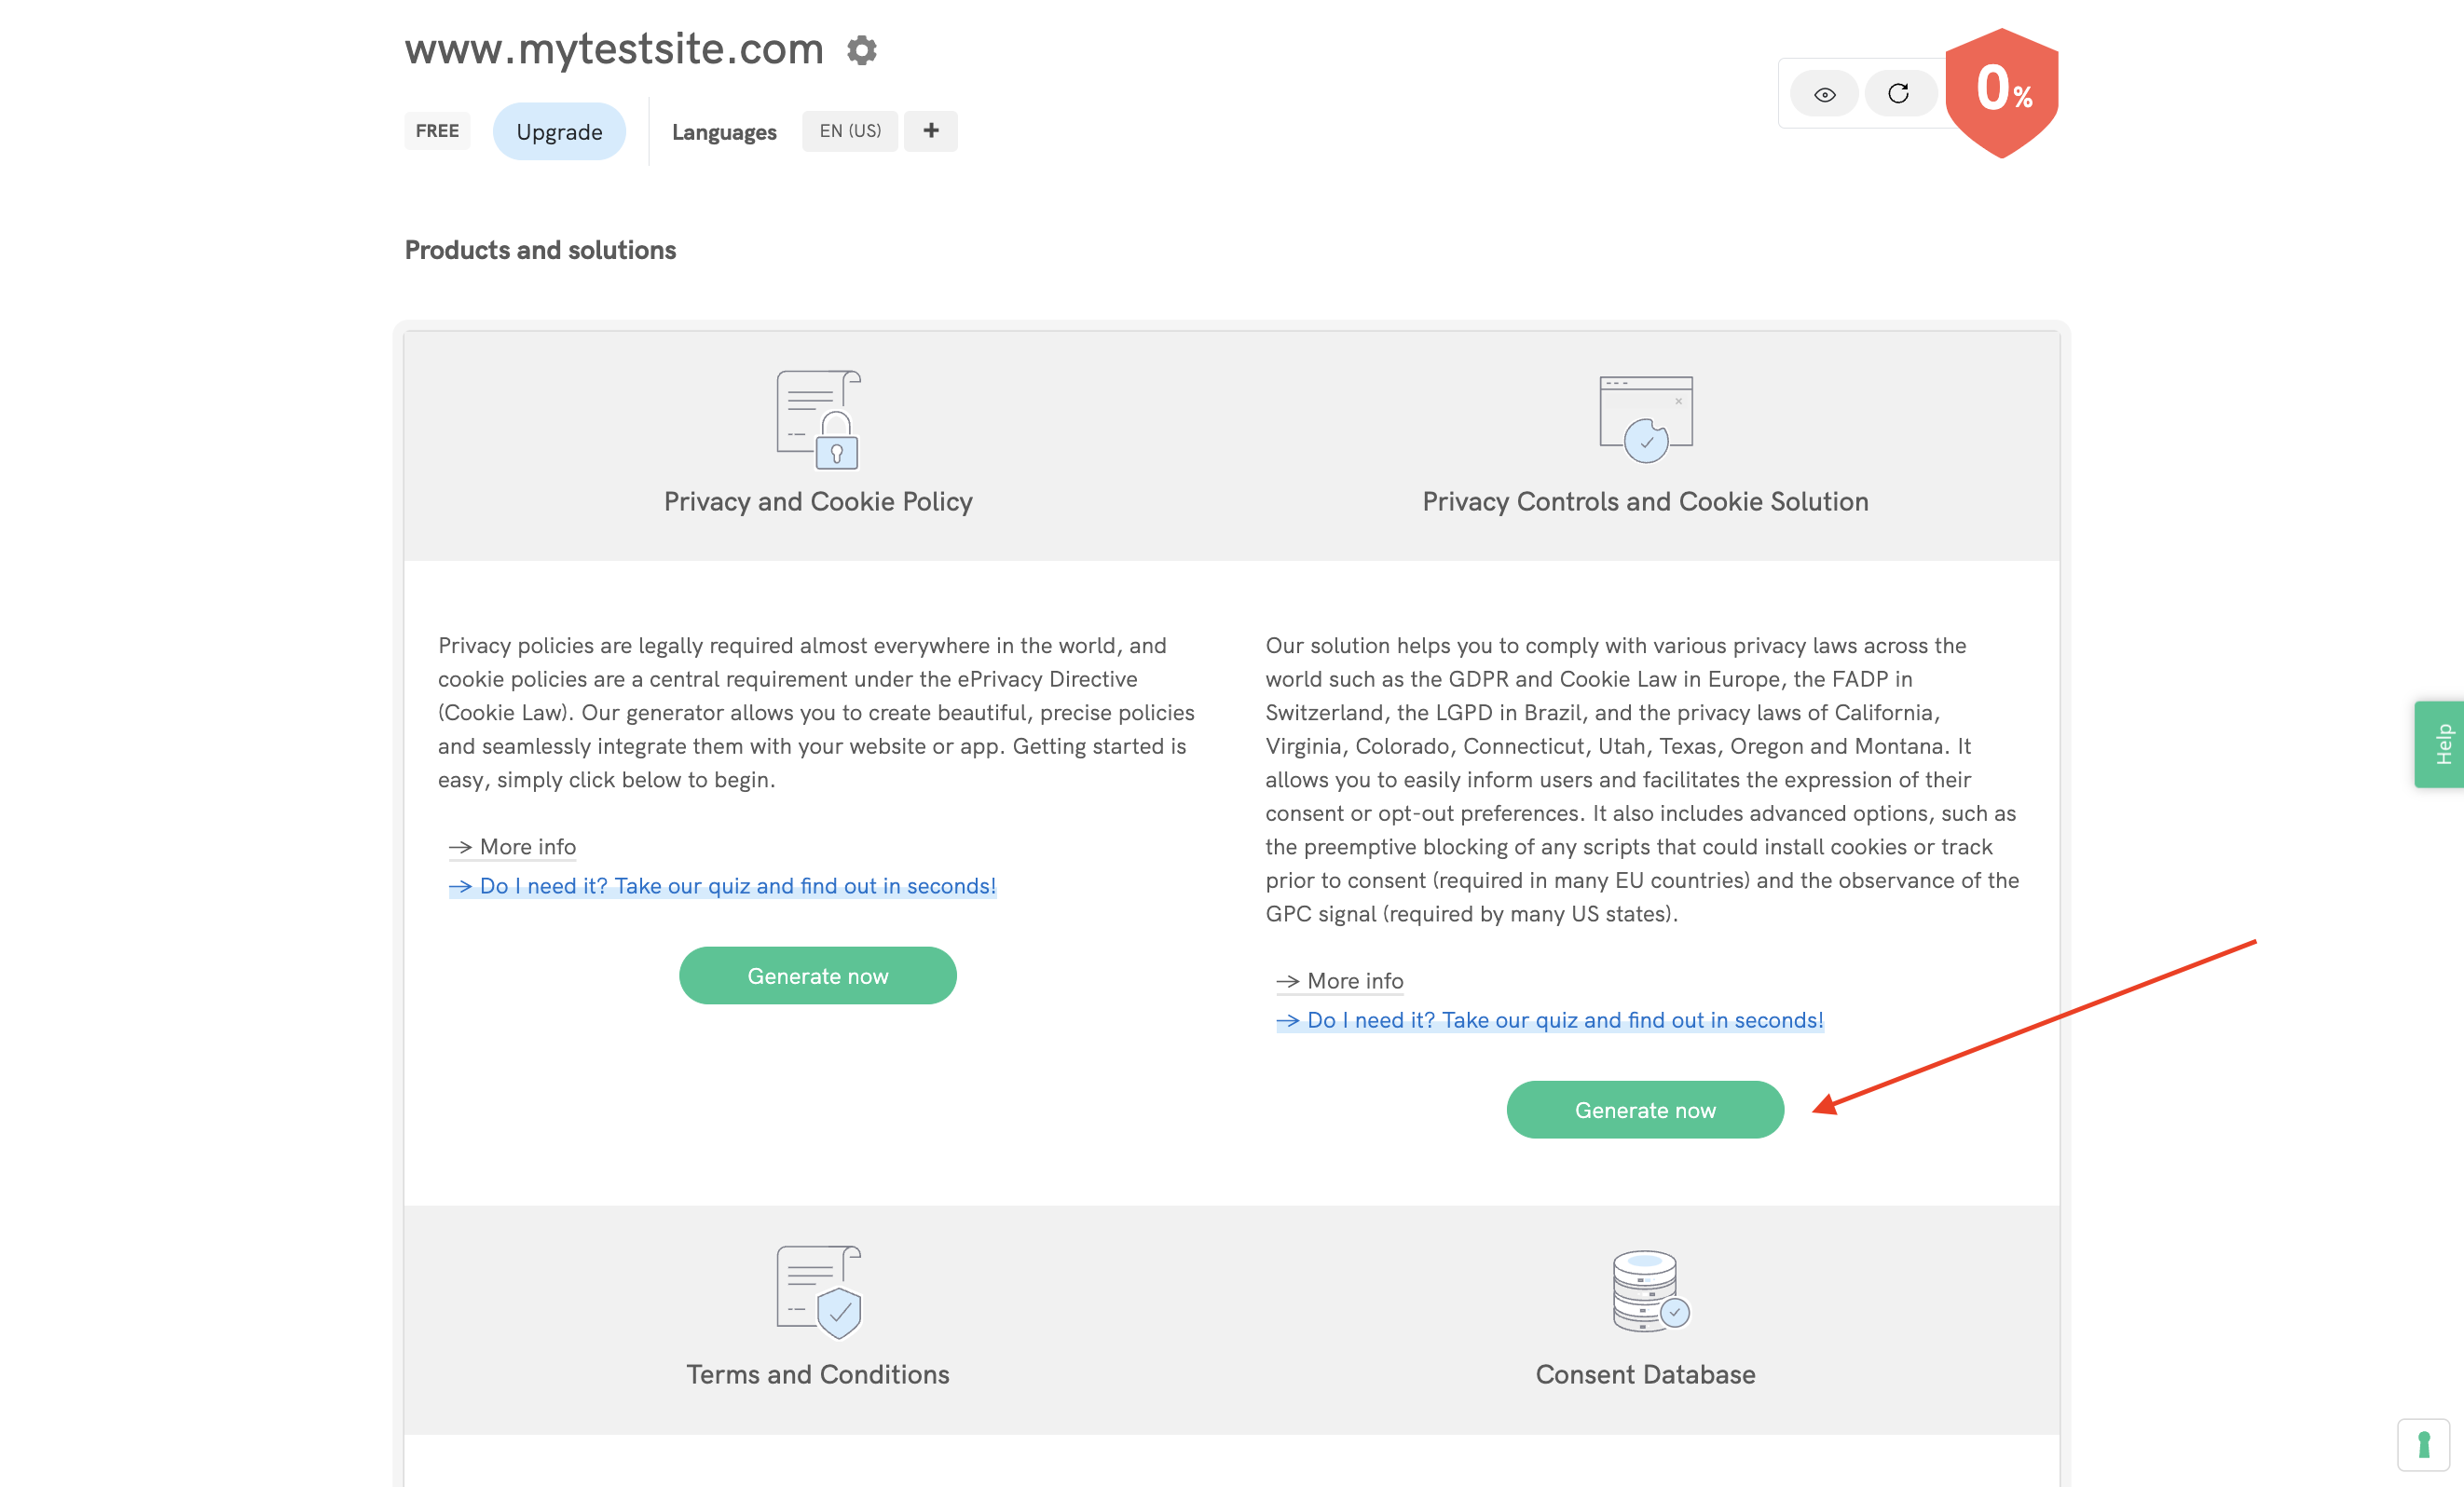Click the Privacy and Cookie Policy document icon

pyautogui.click(x=817, y=420)
